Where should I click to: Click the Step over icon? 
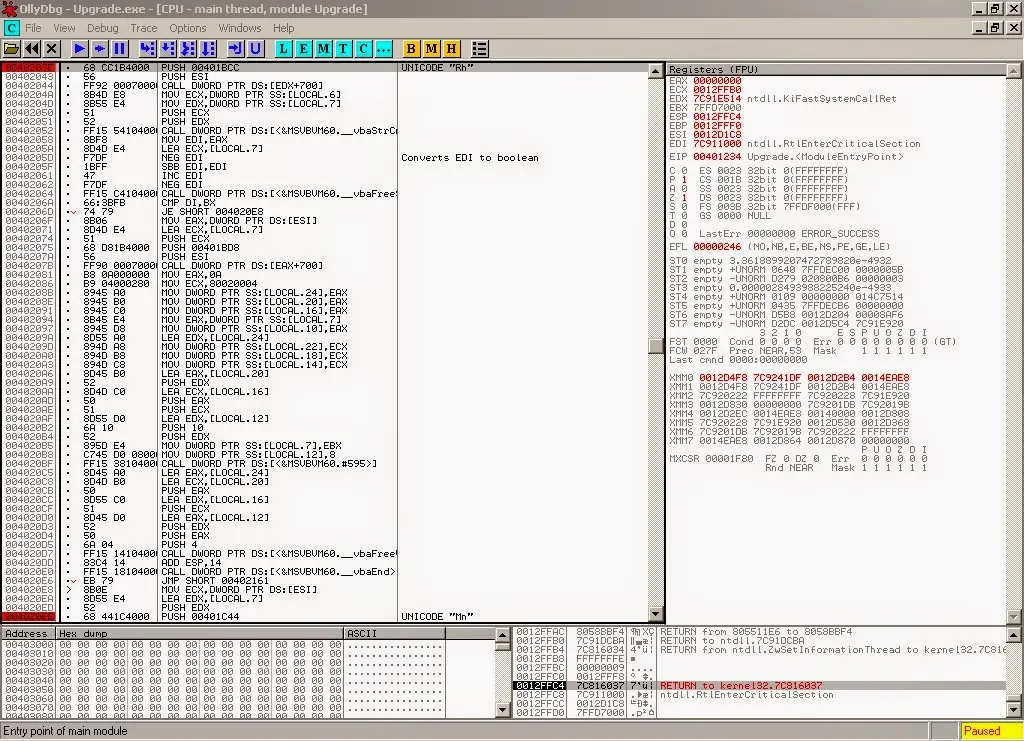click(x=168, y=49)
